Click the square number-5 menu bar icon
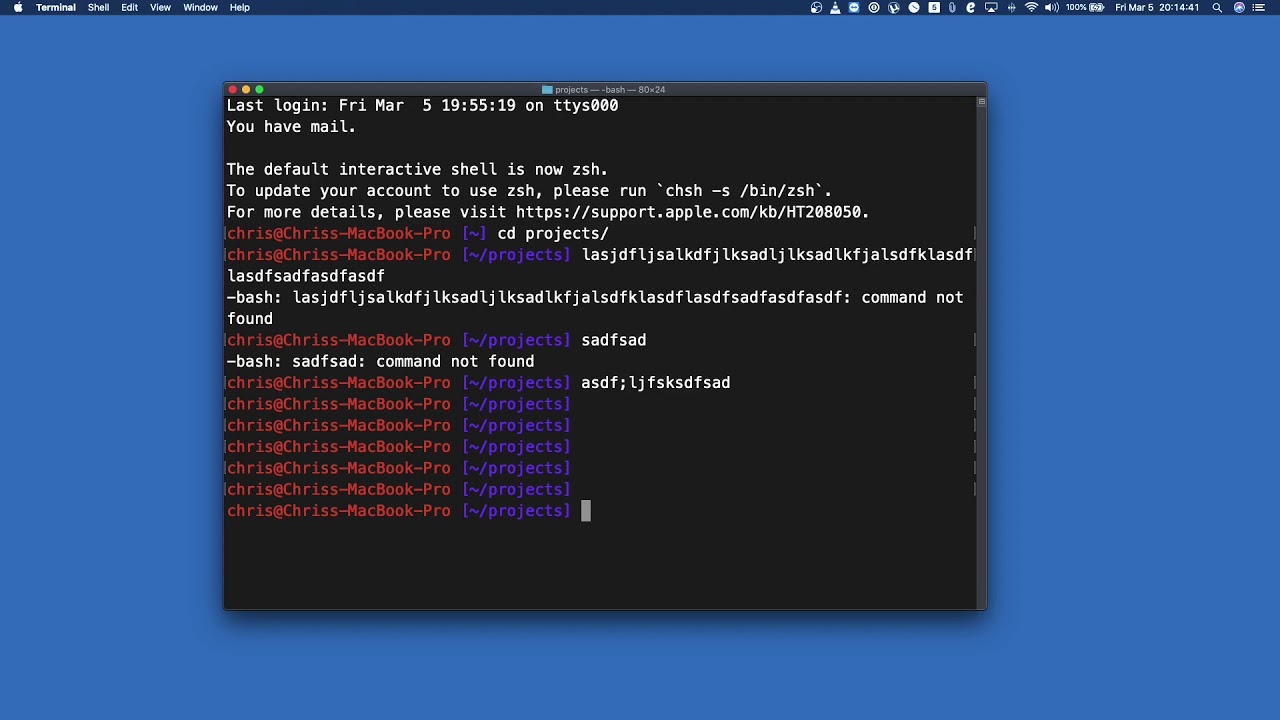The image size is (1280, 720). (934, 7)
